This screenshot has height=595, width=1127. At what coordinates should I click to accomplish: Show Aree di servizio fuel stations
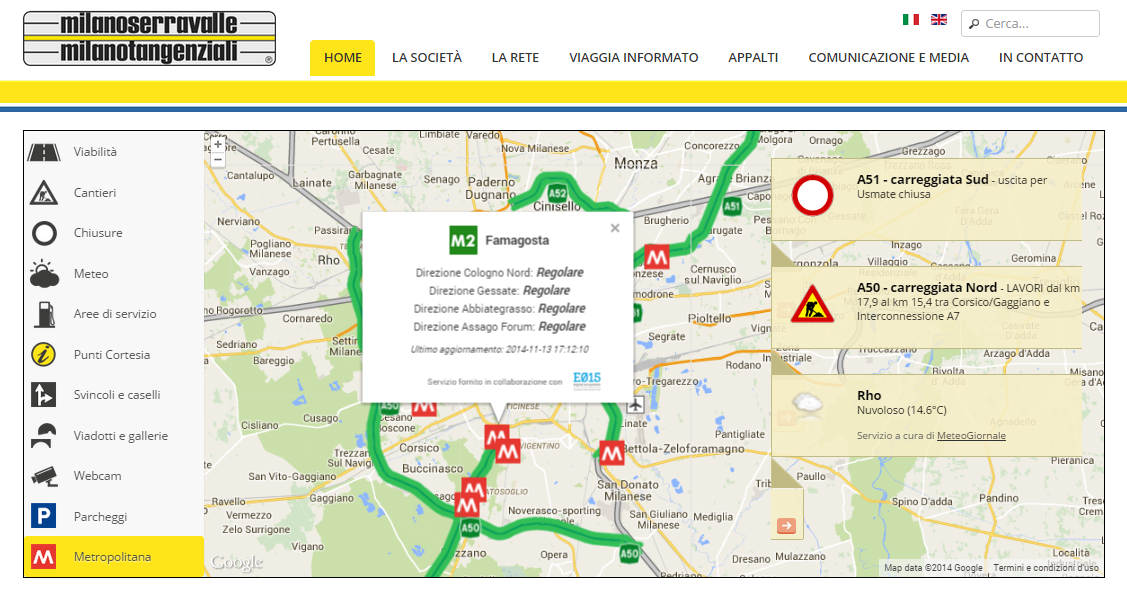pyautogui.click(x=43, y=314)
